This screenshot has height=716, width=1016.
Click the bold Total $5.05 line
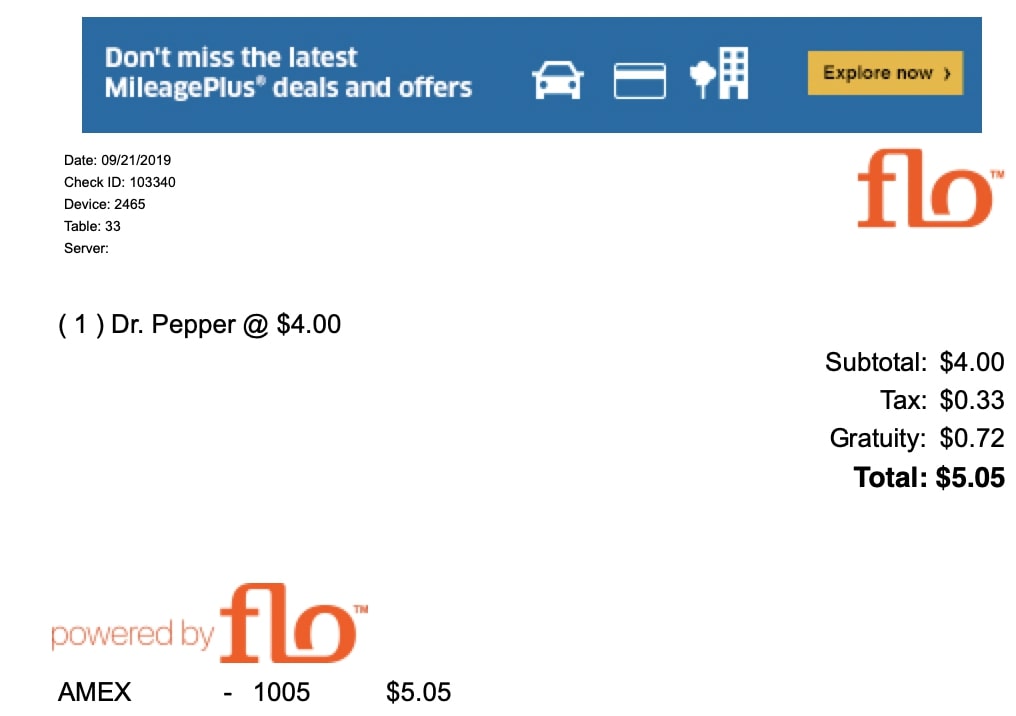(x=929, y=478)
